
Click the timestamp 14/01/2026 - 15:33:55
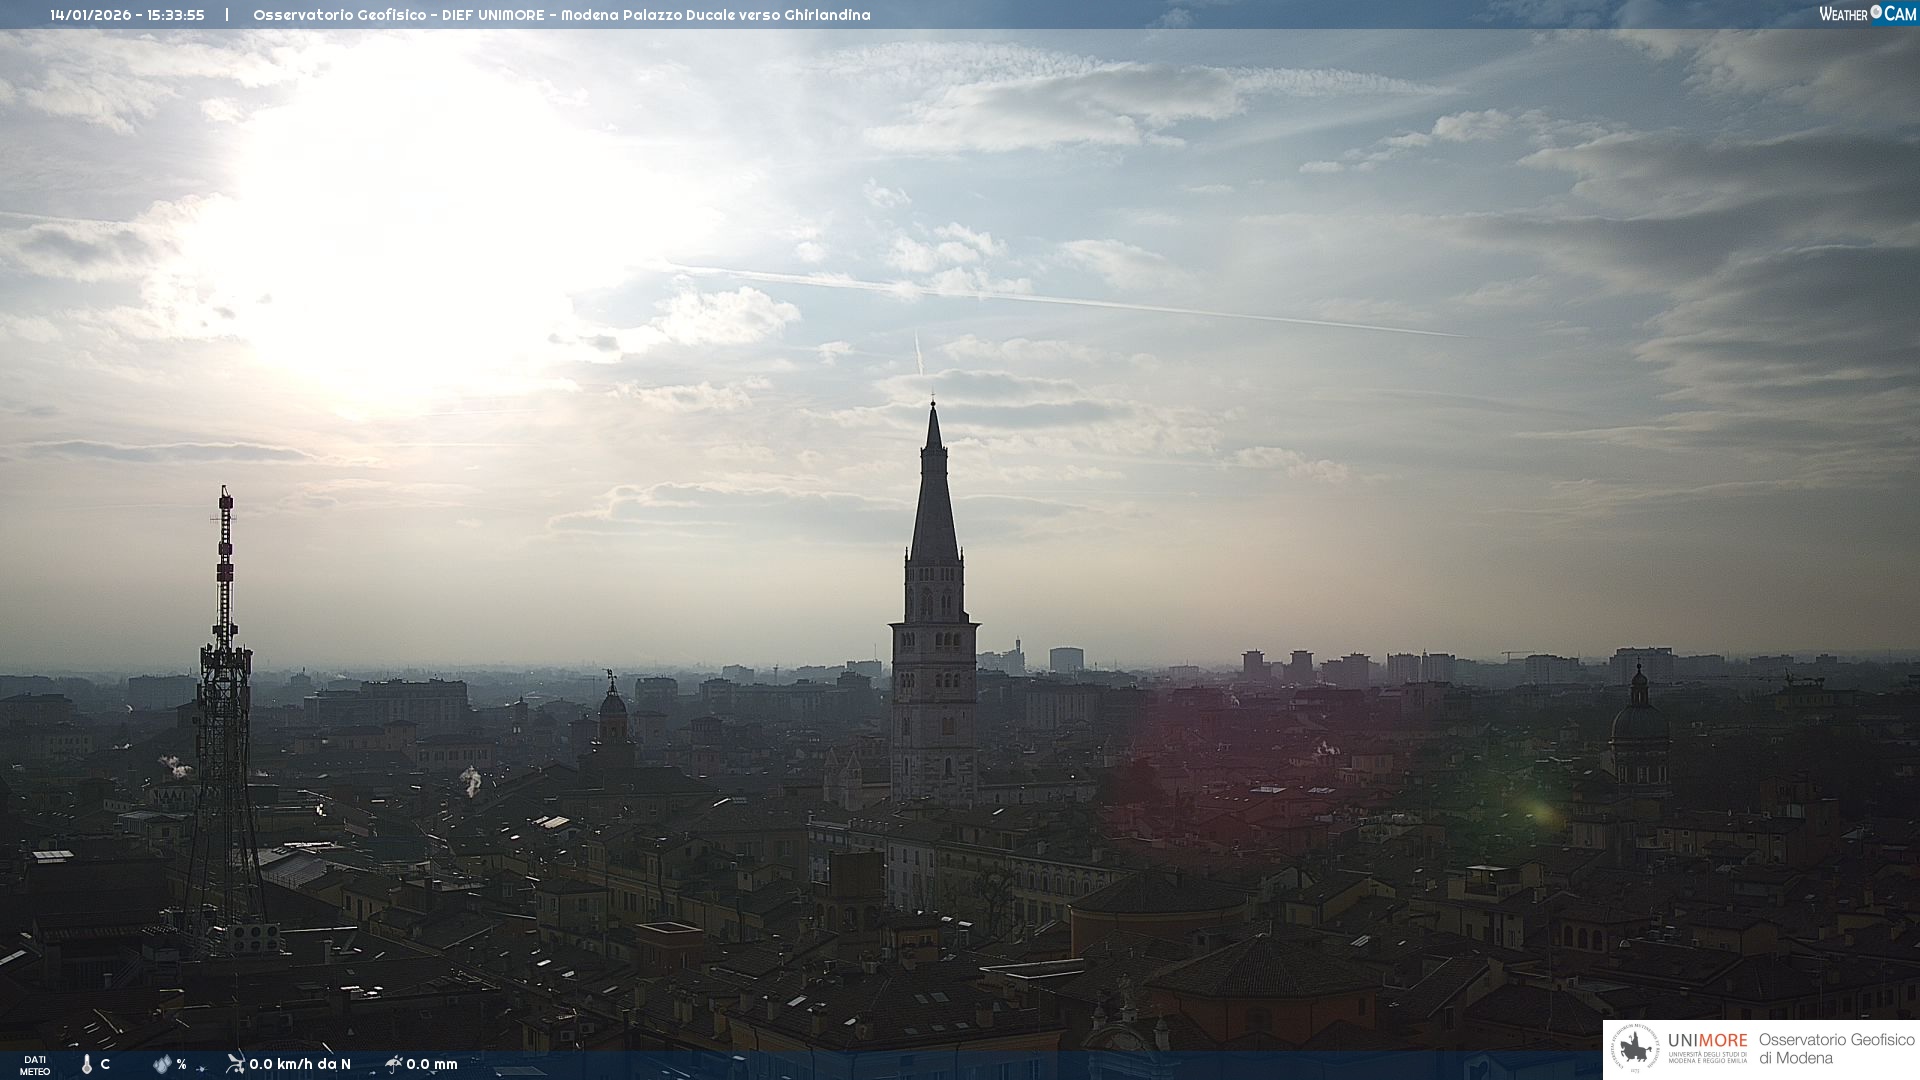point(127,15)
